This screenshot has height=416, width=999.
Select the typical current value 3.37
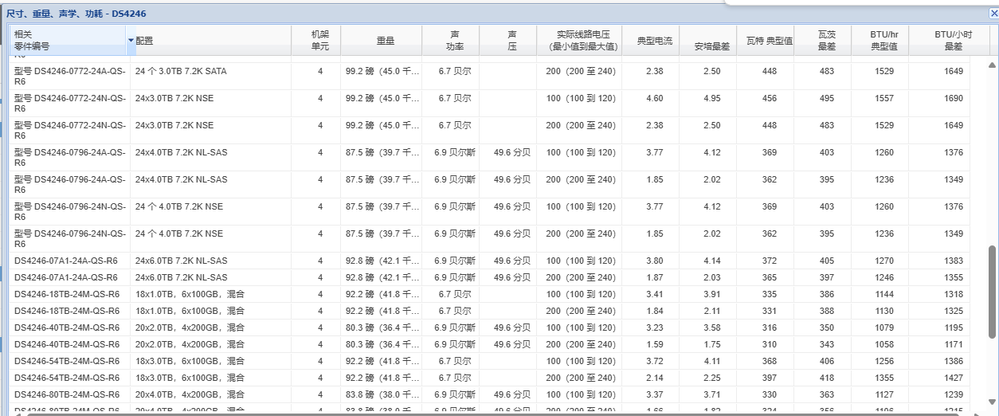coord(654,394)
